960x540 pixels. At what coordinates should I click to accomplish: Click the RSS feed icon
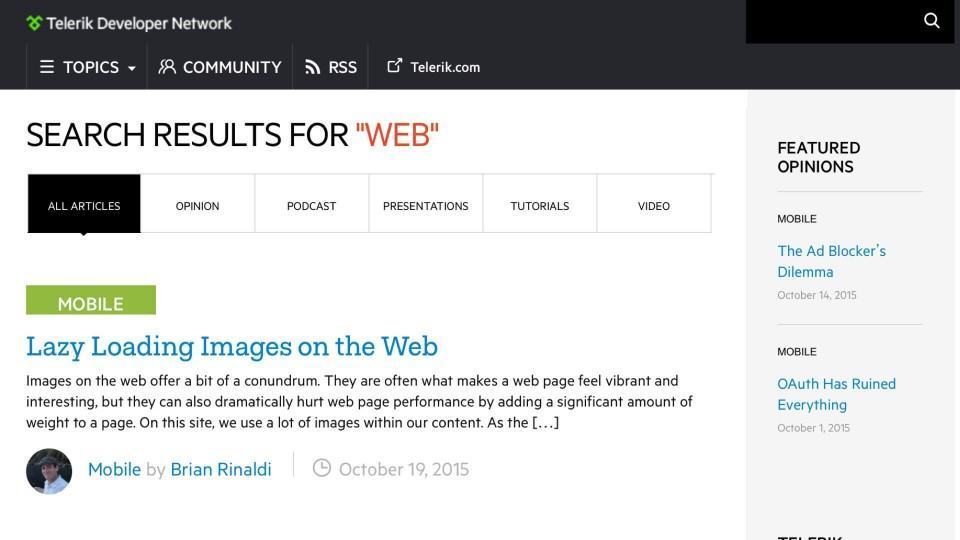coord(313,68)
